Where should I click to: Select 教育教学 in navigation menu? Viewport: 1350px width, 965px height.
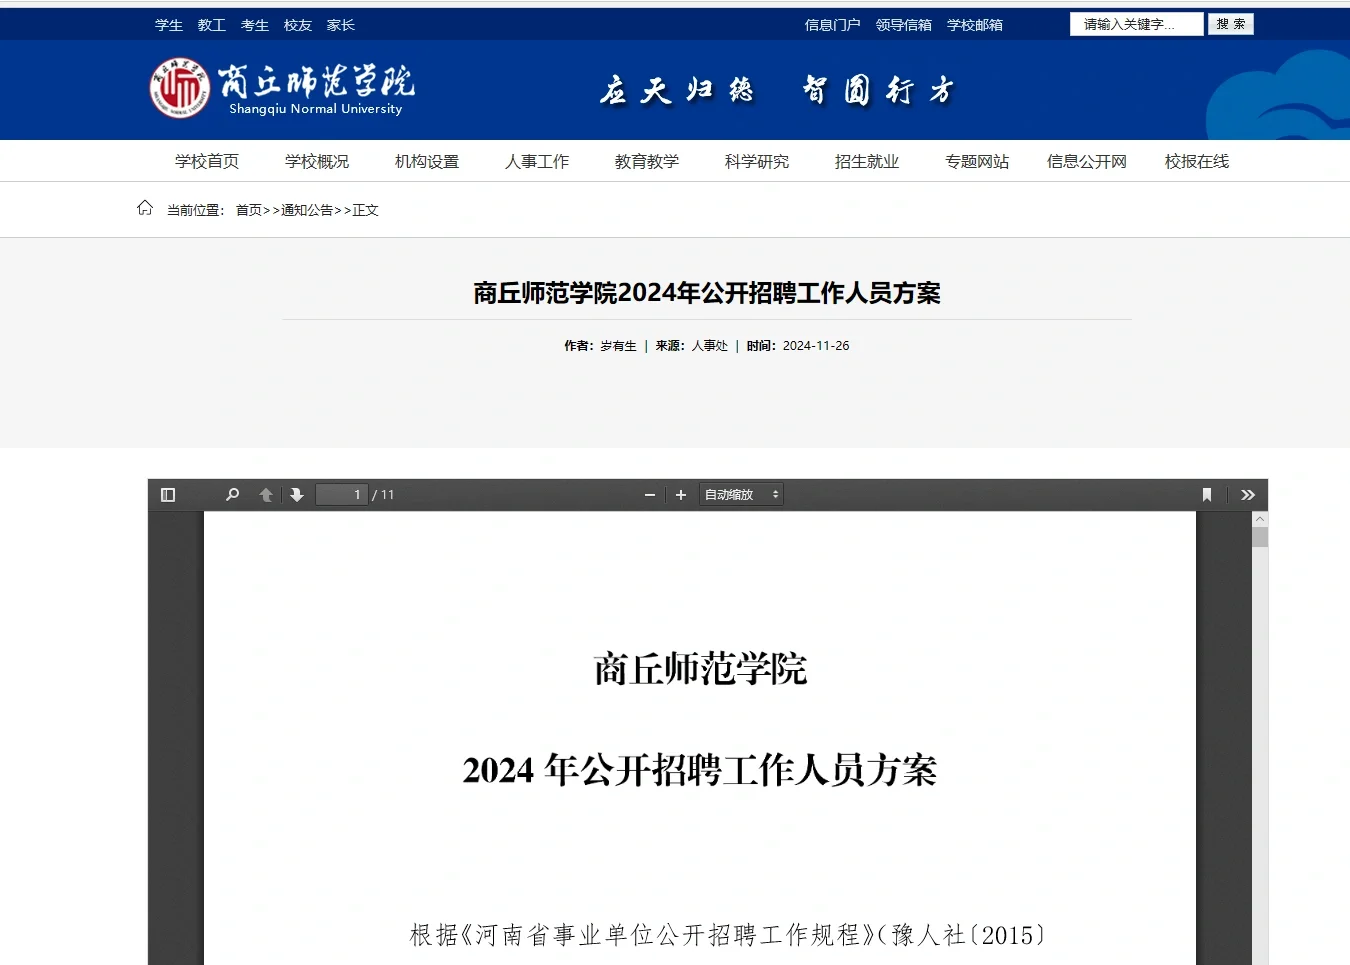(x=647, y=161)
